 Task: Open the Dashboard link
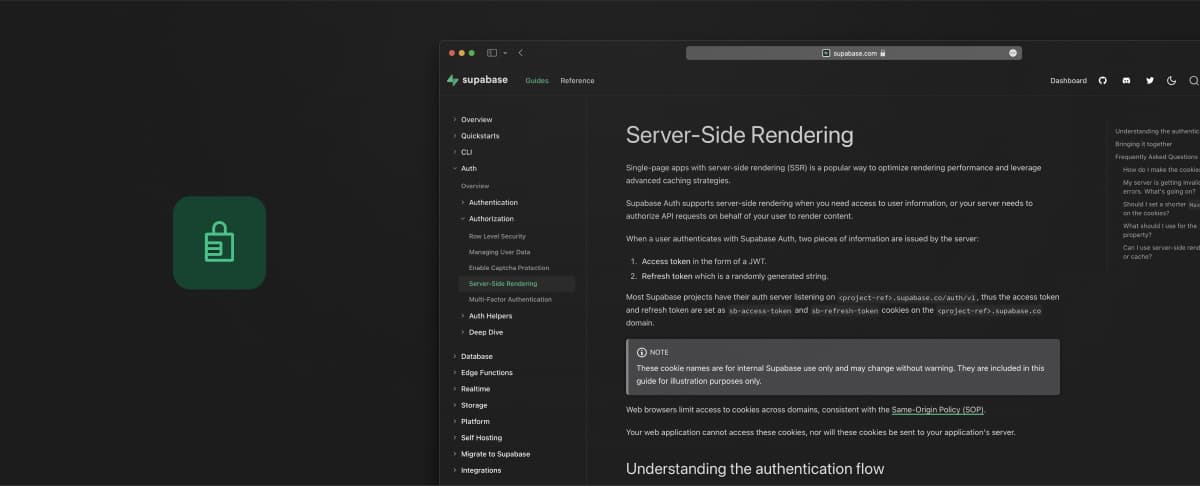click(1068, 81)
